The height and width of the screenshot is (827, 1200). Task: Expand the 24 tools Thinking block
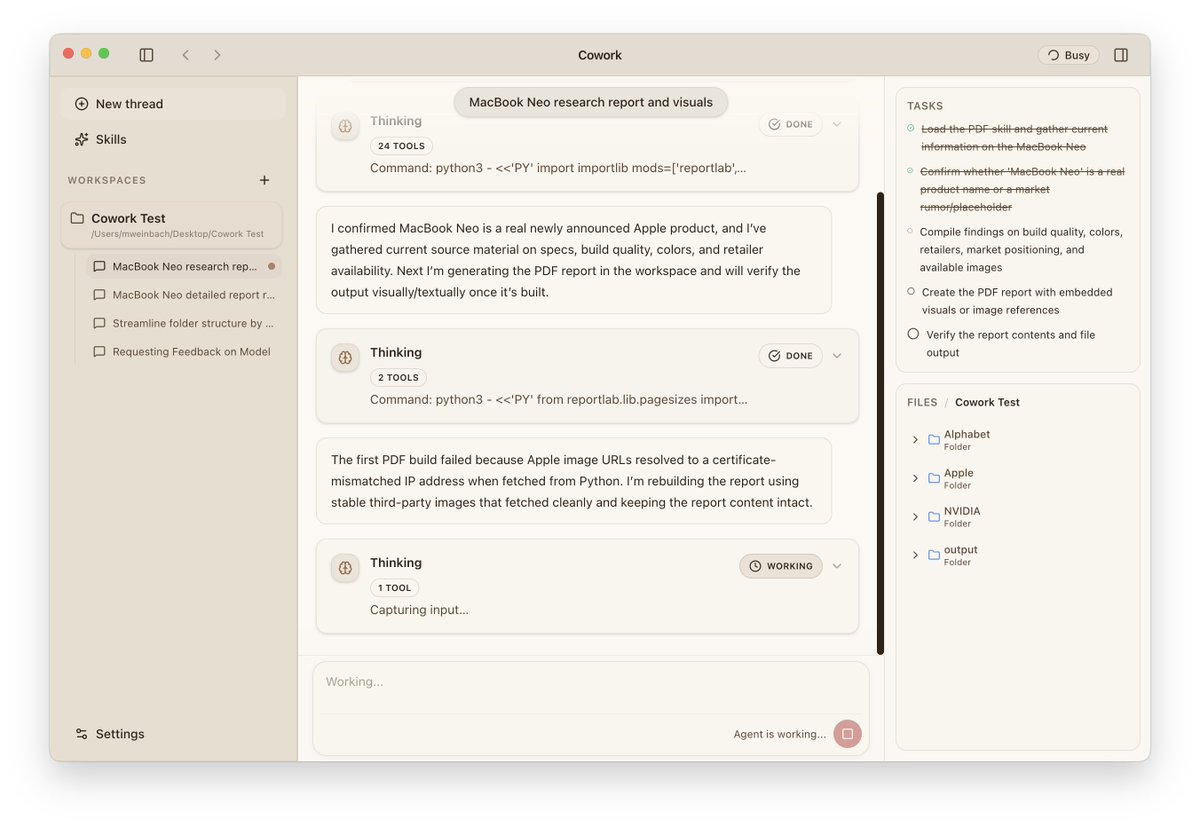(x=837, y=125)
